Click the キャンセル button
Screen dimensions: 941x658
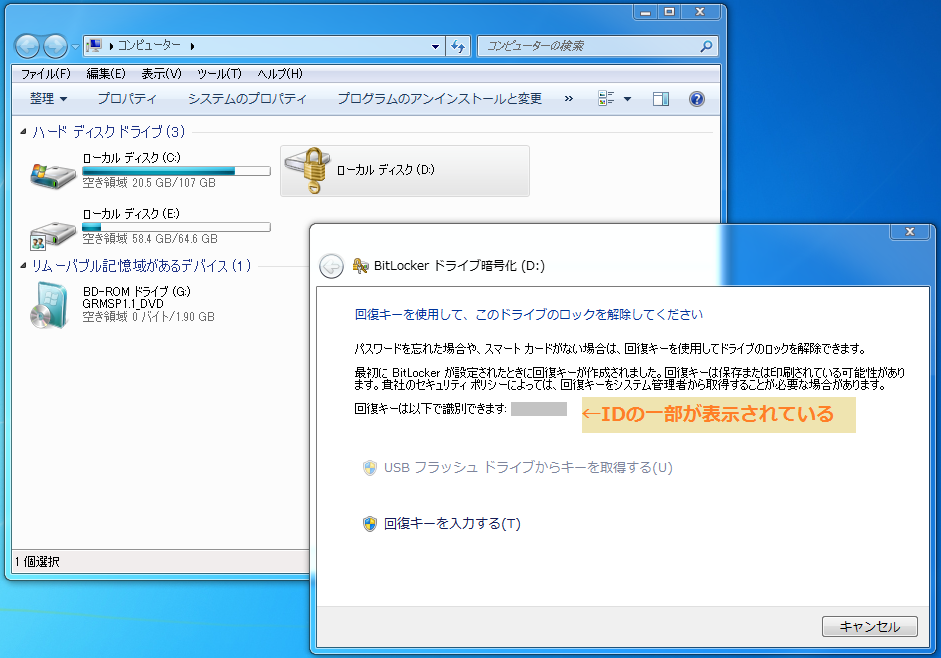point(870,626)
